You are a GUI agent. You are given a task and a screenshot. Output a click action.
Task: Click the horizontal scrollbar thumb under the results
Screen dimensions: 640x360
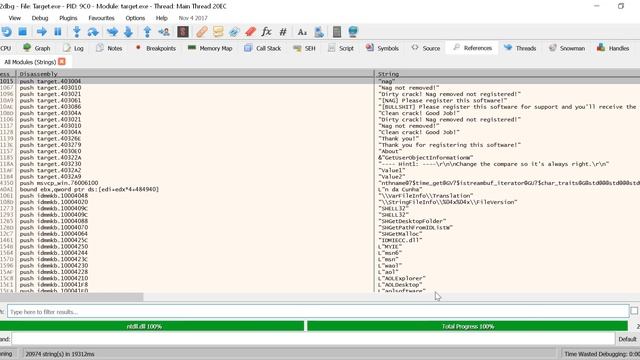pyautogui.click(x=71, y=296)
